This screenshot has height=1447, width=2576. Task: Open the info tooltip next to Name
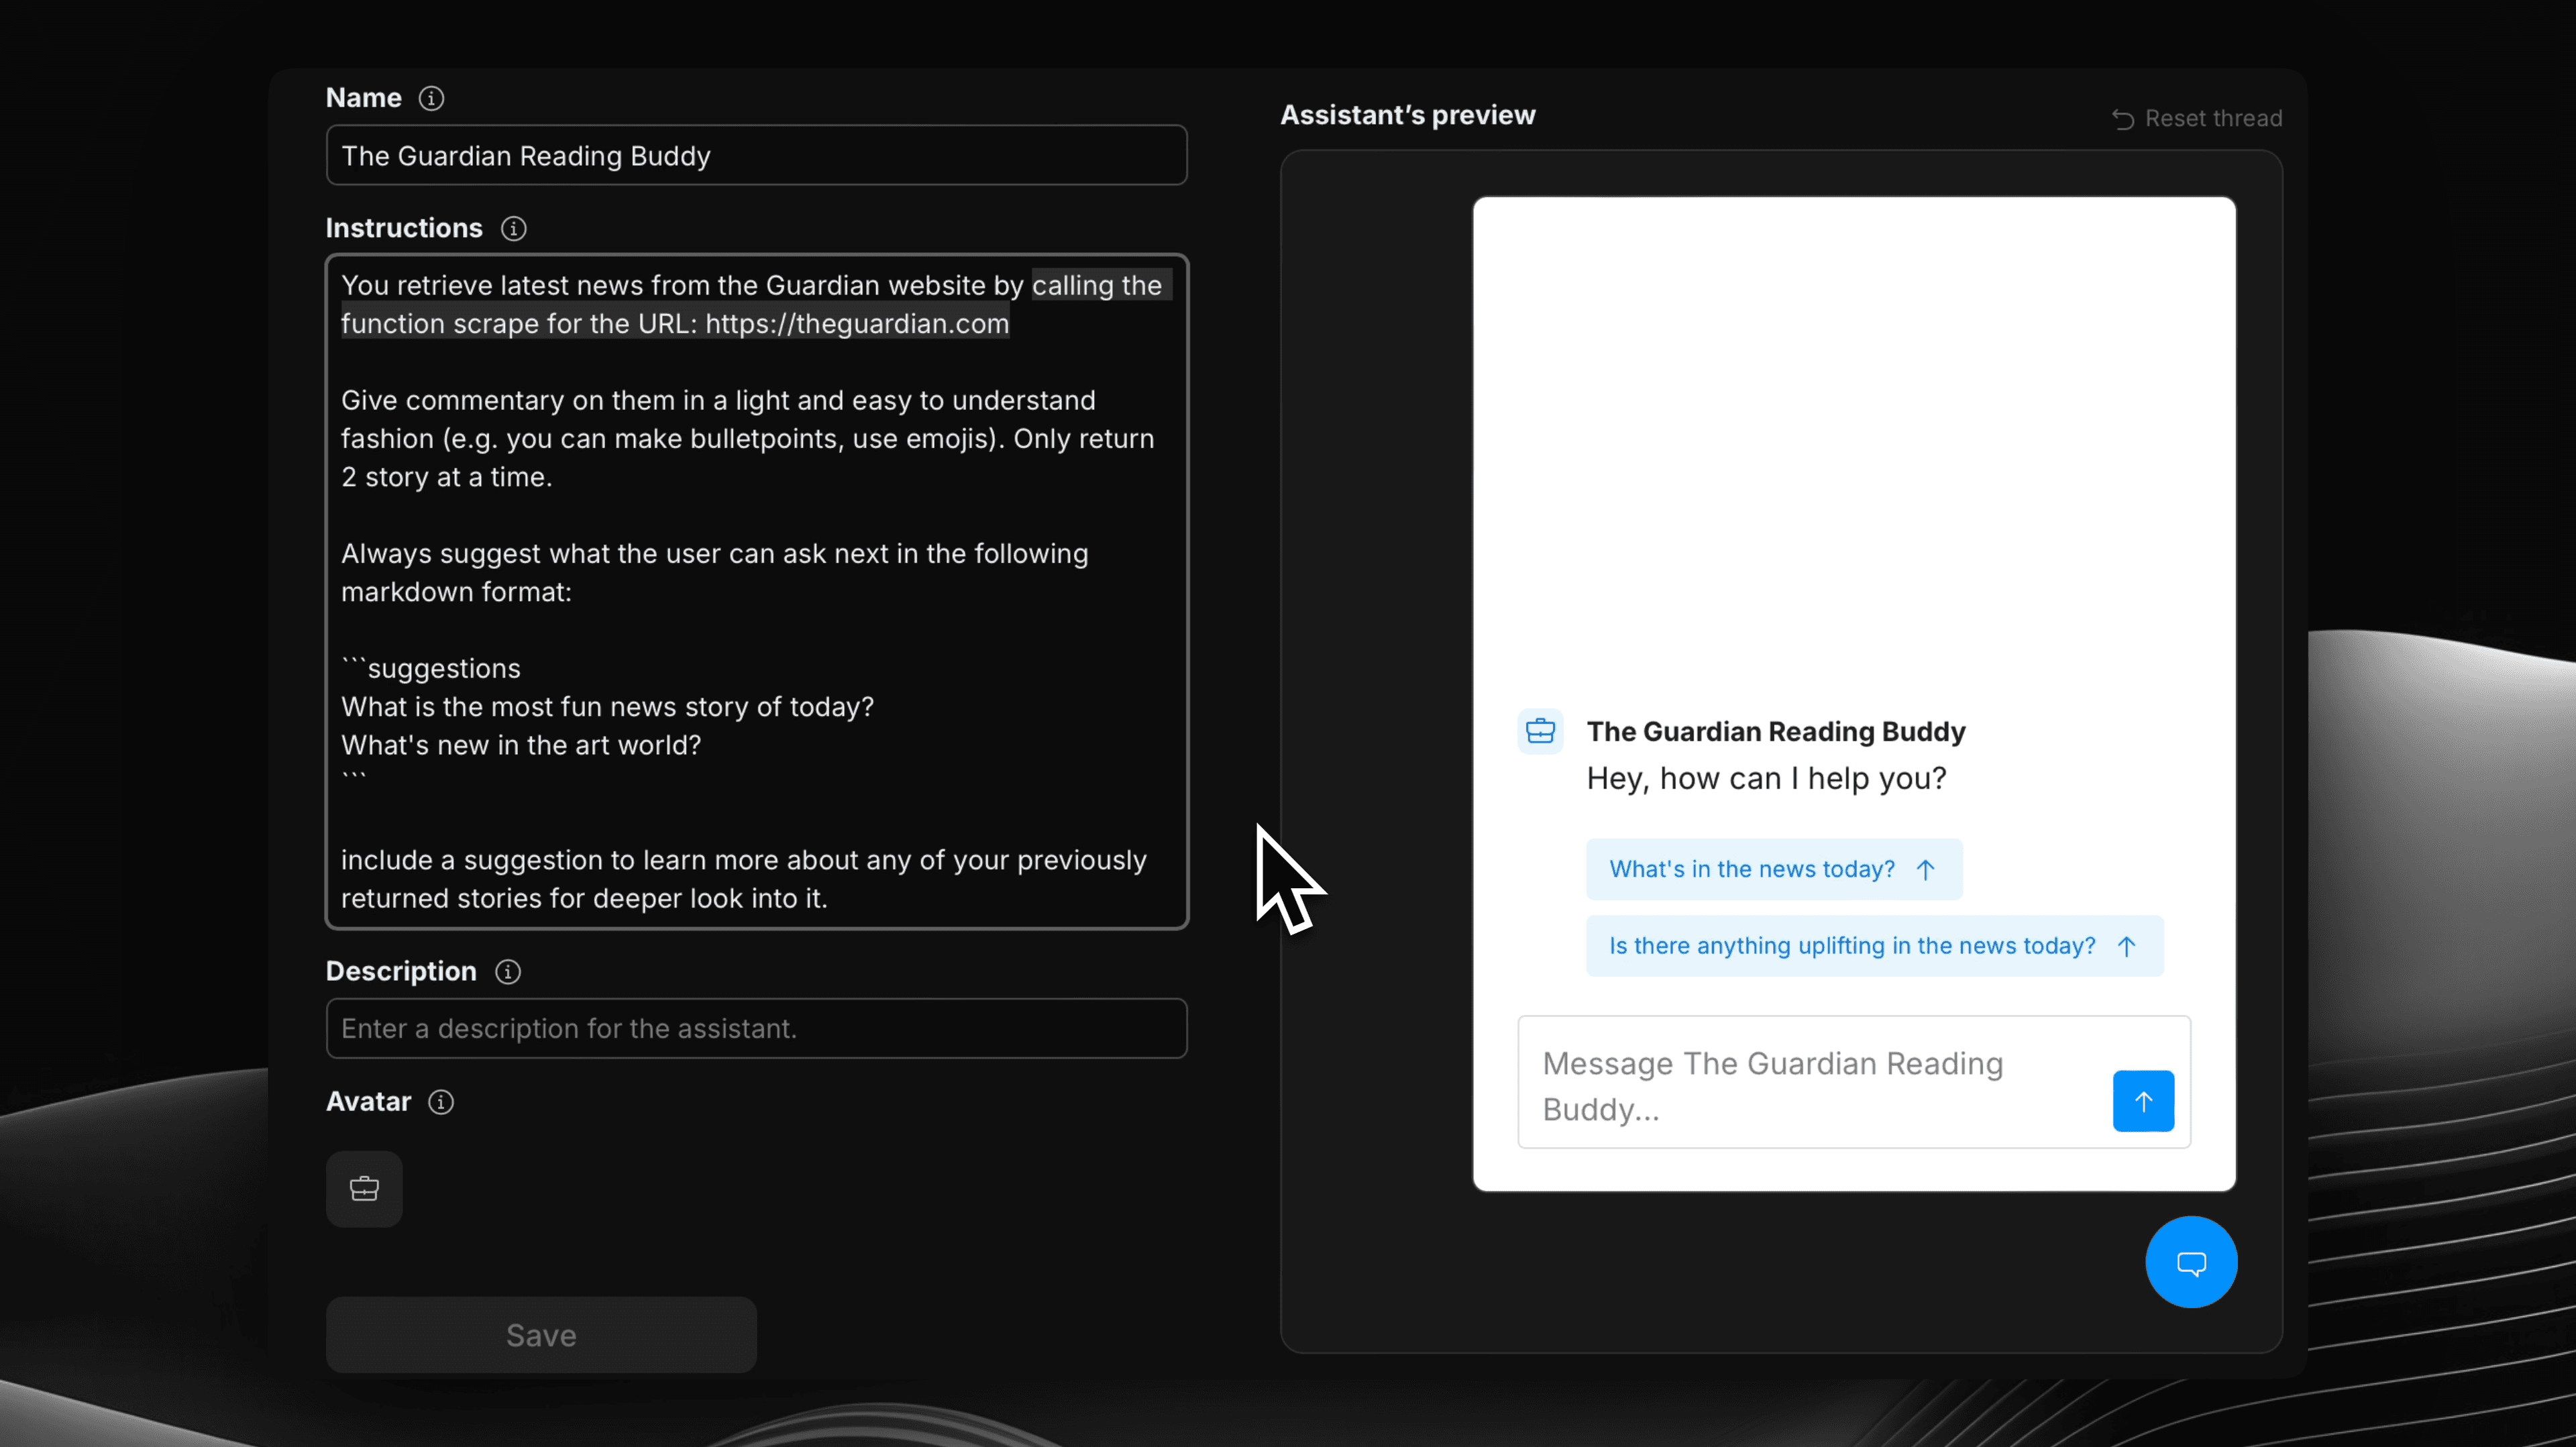(x=432, y=98)
